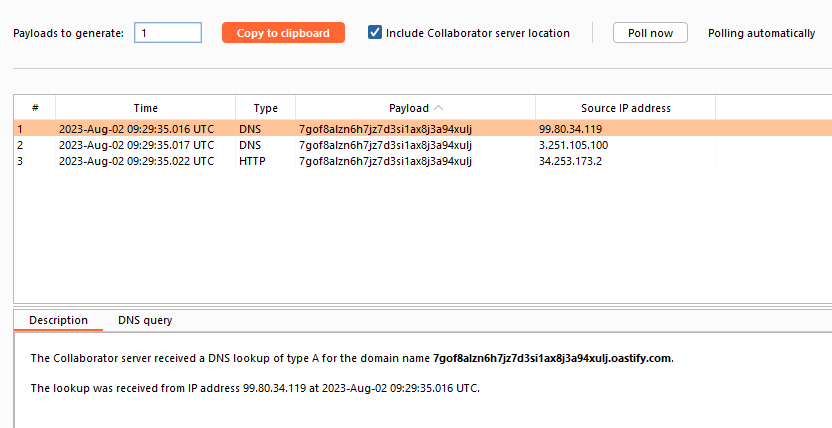
Task: Click payload cell in the HTTP row
Action: point(384,161)
